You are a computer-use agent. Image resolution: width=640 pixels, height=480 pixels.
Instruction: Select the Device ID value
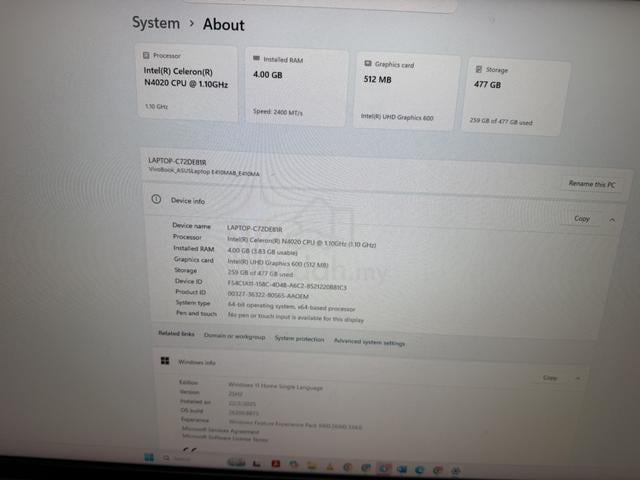point(287,284)
